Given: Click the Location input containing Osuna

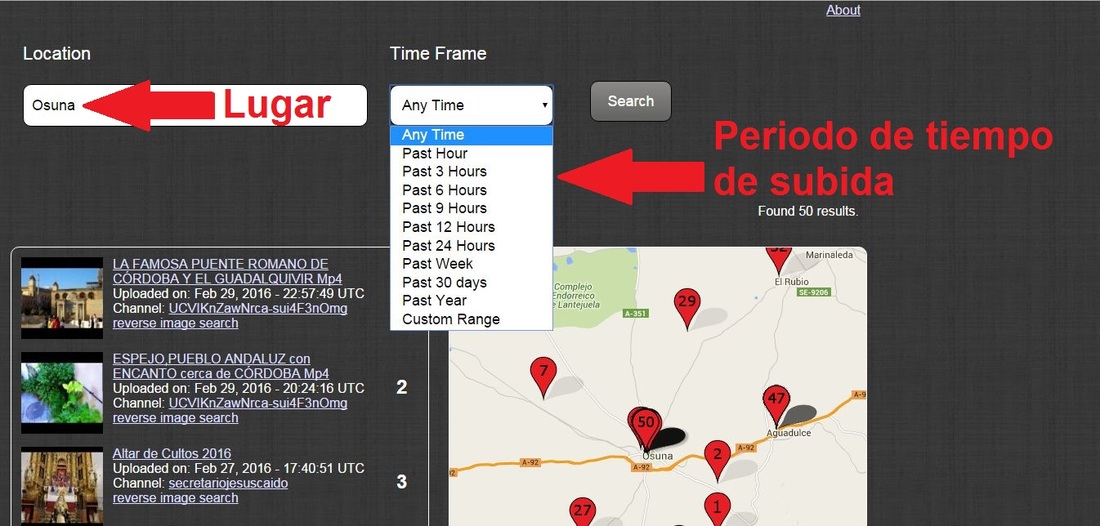Looking at the screenshot, I should [x=195, y=105].
